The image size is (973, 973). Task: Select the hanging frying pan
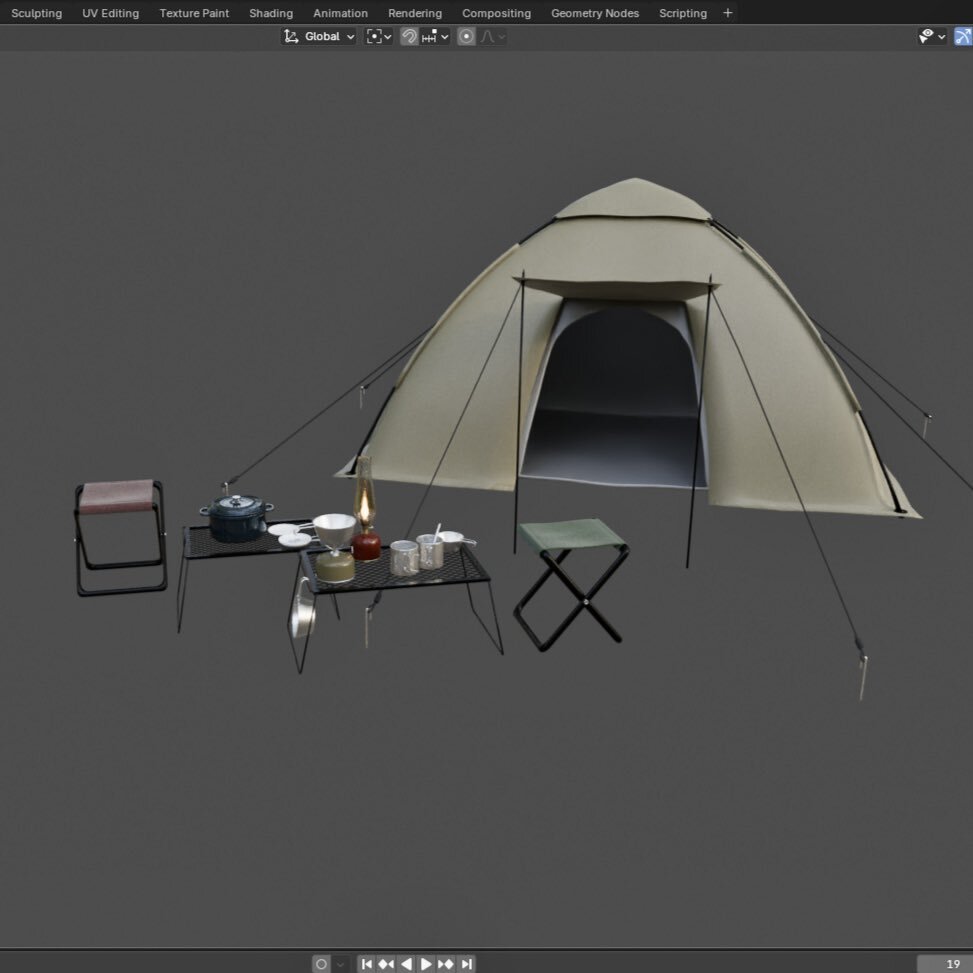(x=303, y=609)
